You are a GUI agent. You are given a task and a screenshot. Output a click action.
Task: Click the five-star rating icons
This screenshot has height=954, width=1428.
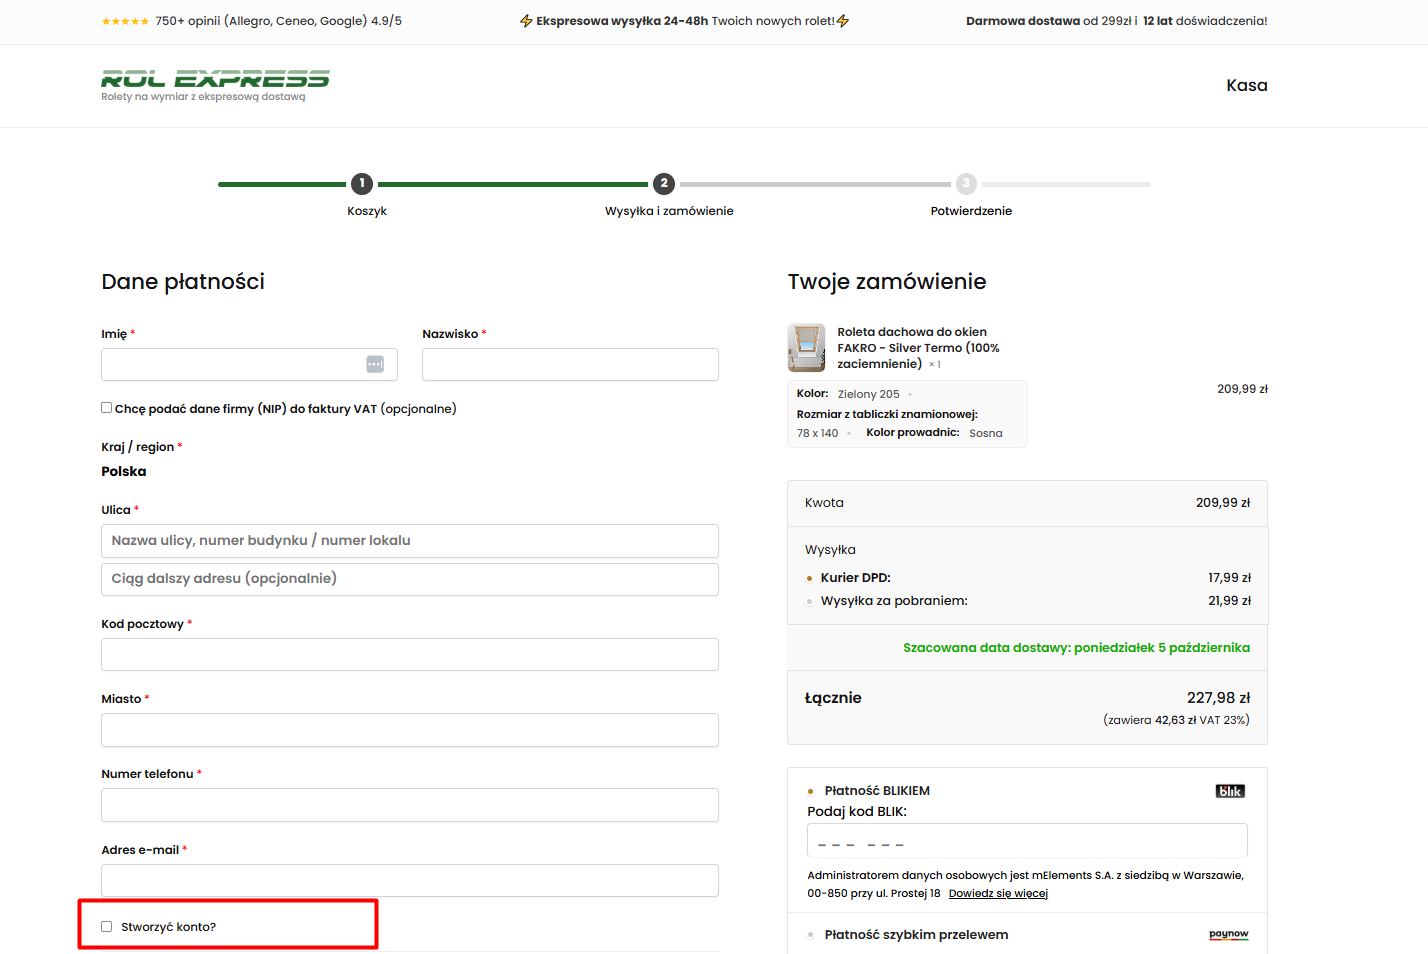click(125, 21)
